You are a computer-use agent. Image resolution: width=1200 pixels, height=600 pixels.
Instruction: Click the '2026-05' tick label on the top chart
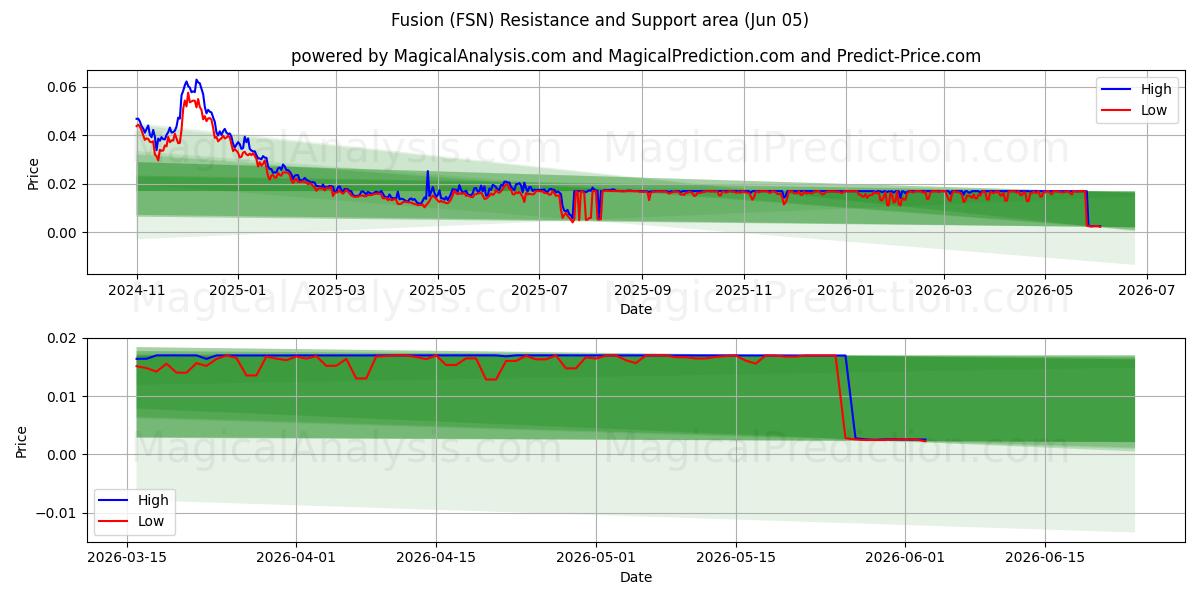[x=1044, y=289]
